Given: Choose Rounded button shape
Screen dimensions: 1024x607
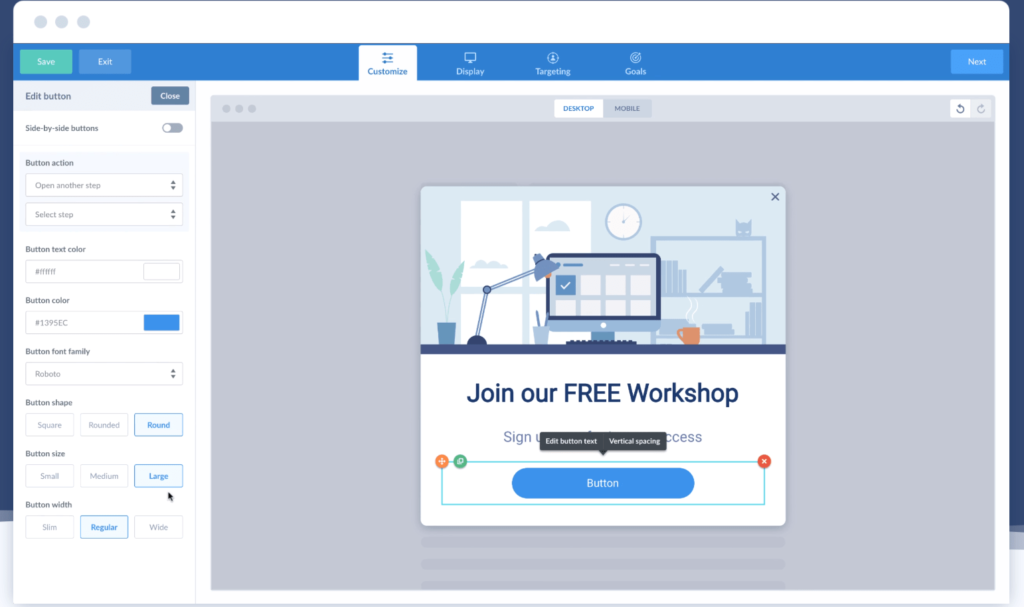Looking at the screenshot, I should pos(104,425).
